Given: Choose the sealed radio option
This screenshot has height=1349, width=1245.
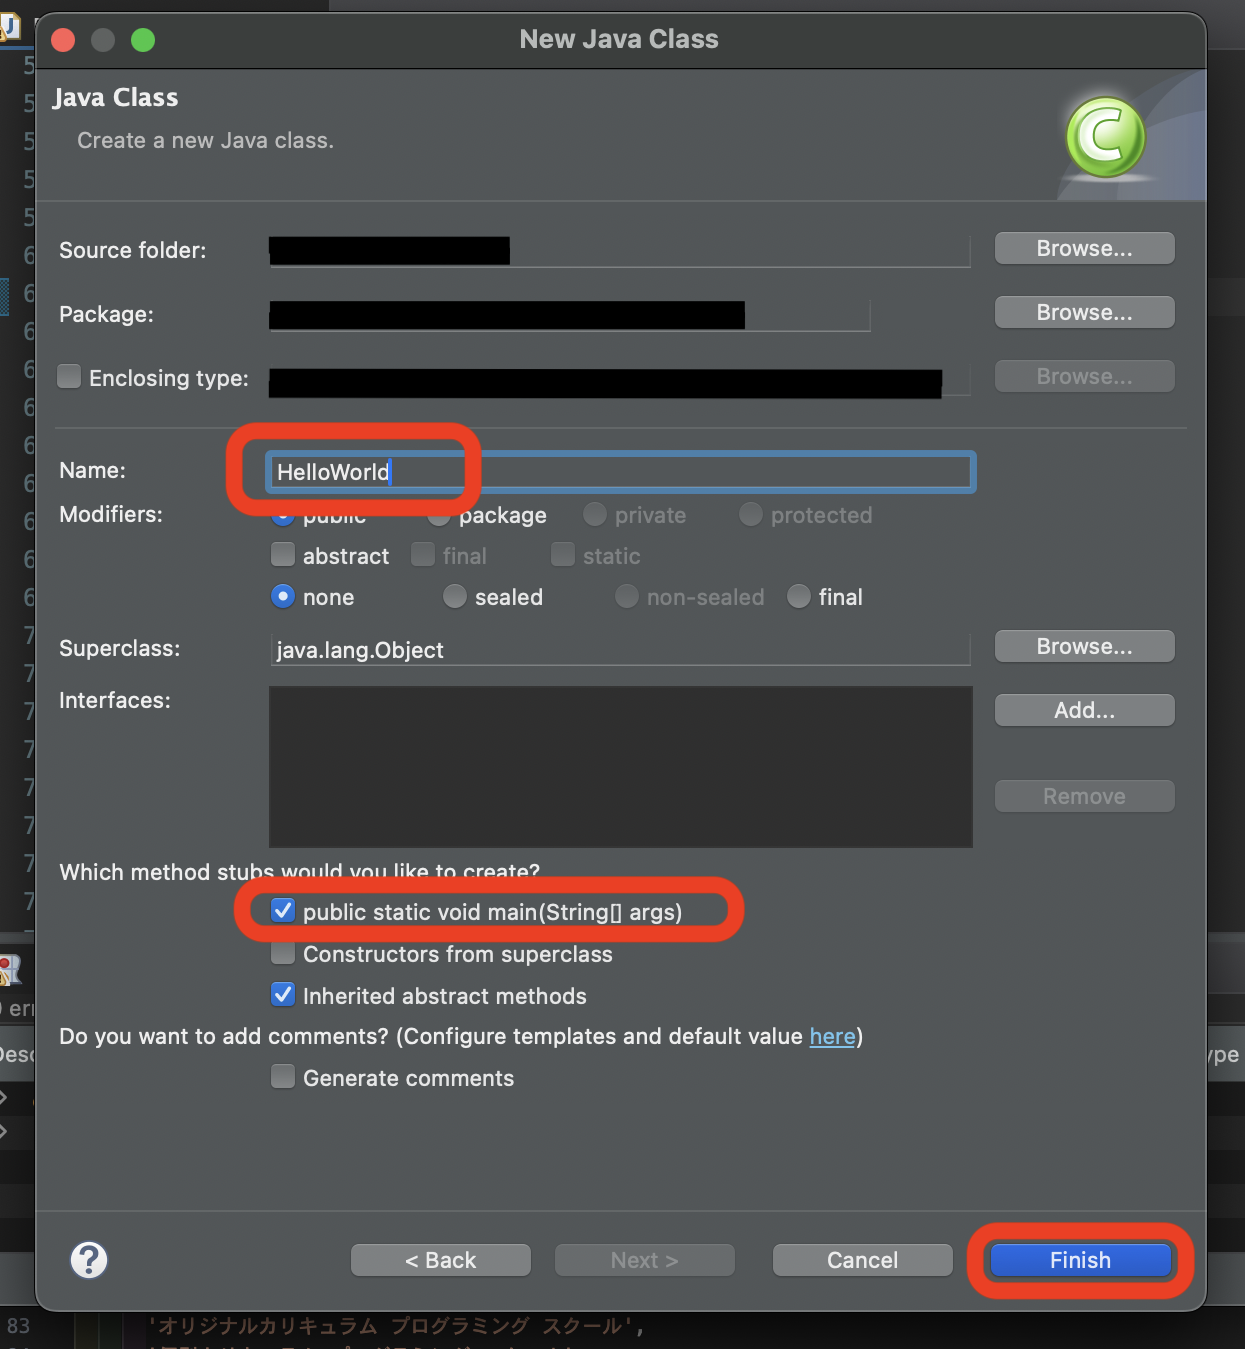Looking at the screenshot, I should pos(455,597).
